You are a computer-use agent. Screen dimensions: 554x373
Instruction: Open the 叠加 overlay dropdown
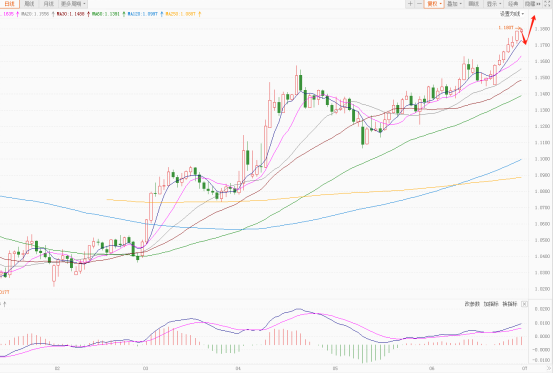coord(454,4)
